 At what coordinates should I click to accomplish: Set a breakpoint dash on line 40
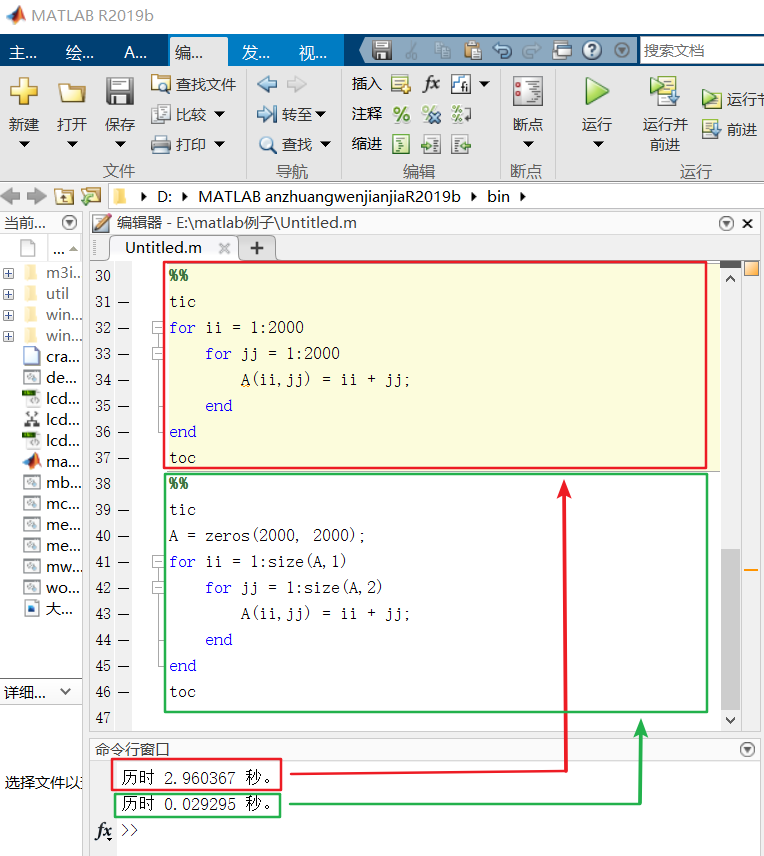pos(124,536)
